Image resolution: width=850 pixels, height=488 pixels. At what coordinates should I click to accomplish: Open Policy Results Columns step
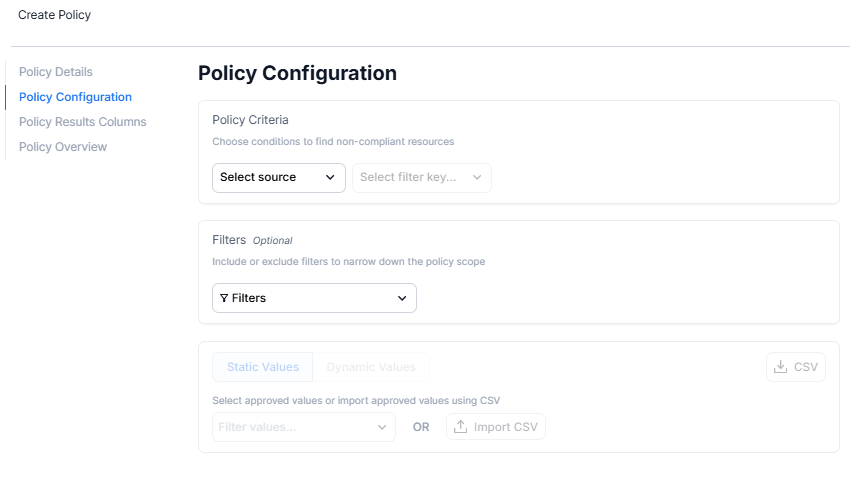pyautogui.click(x=82, y=122)
